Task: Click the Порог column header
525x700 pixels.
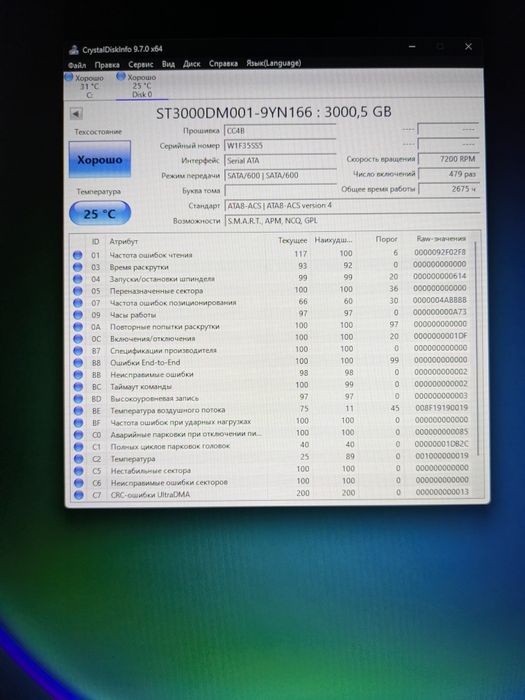Action: (386, 239)
